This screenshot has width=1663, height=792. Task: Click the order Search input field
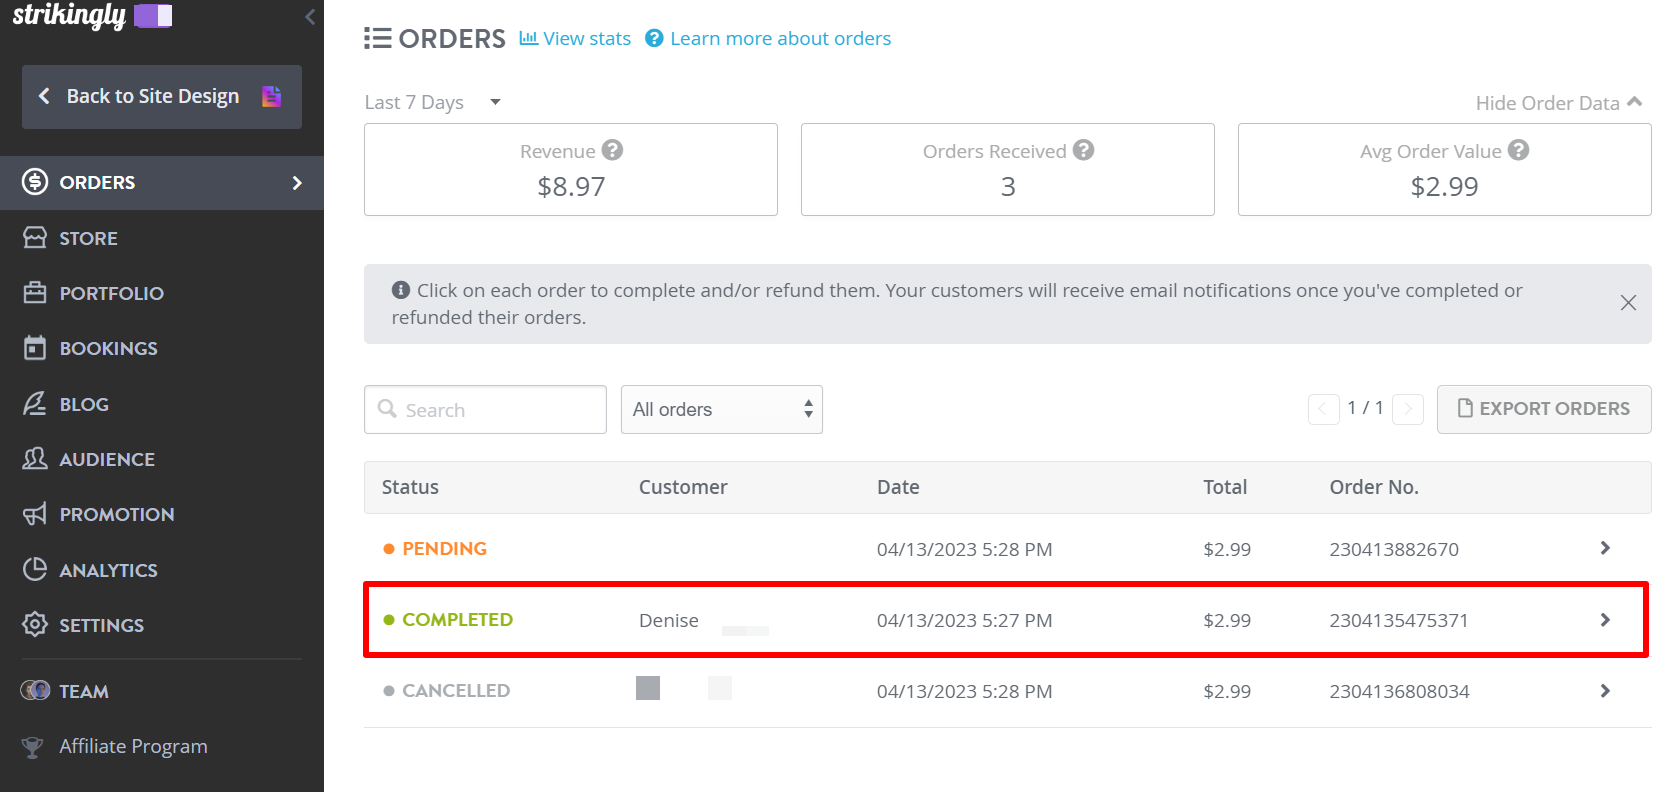[x=497, y=409]
